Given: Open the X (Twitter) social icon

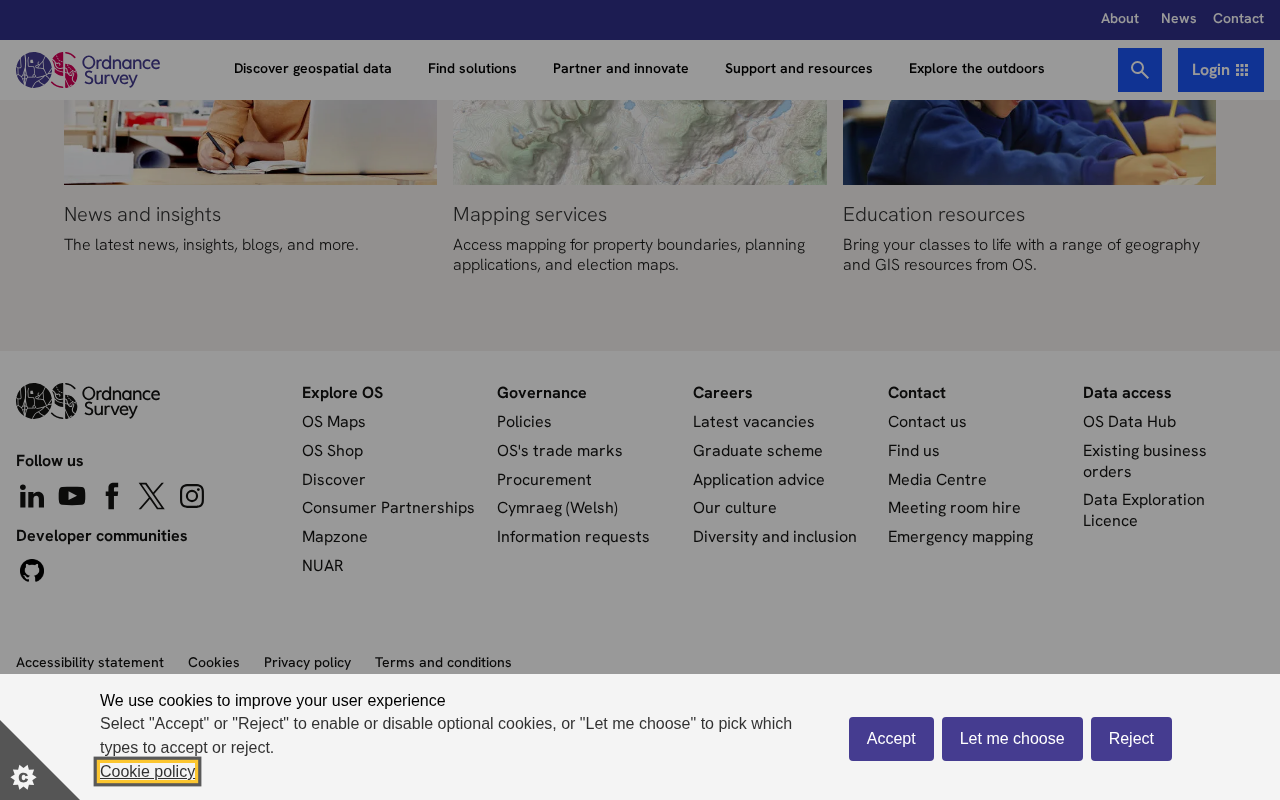Looking at the screenshot, I should [152, 496].
